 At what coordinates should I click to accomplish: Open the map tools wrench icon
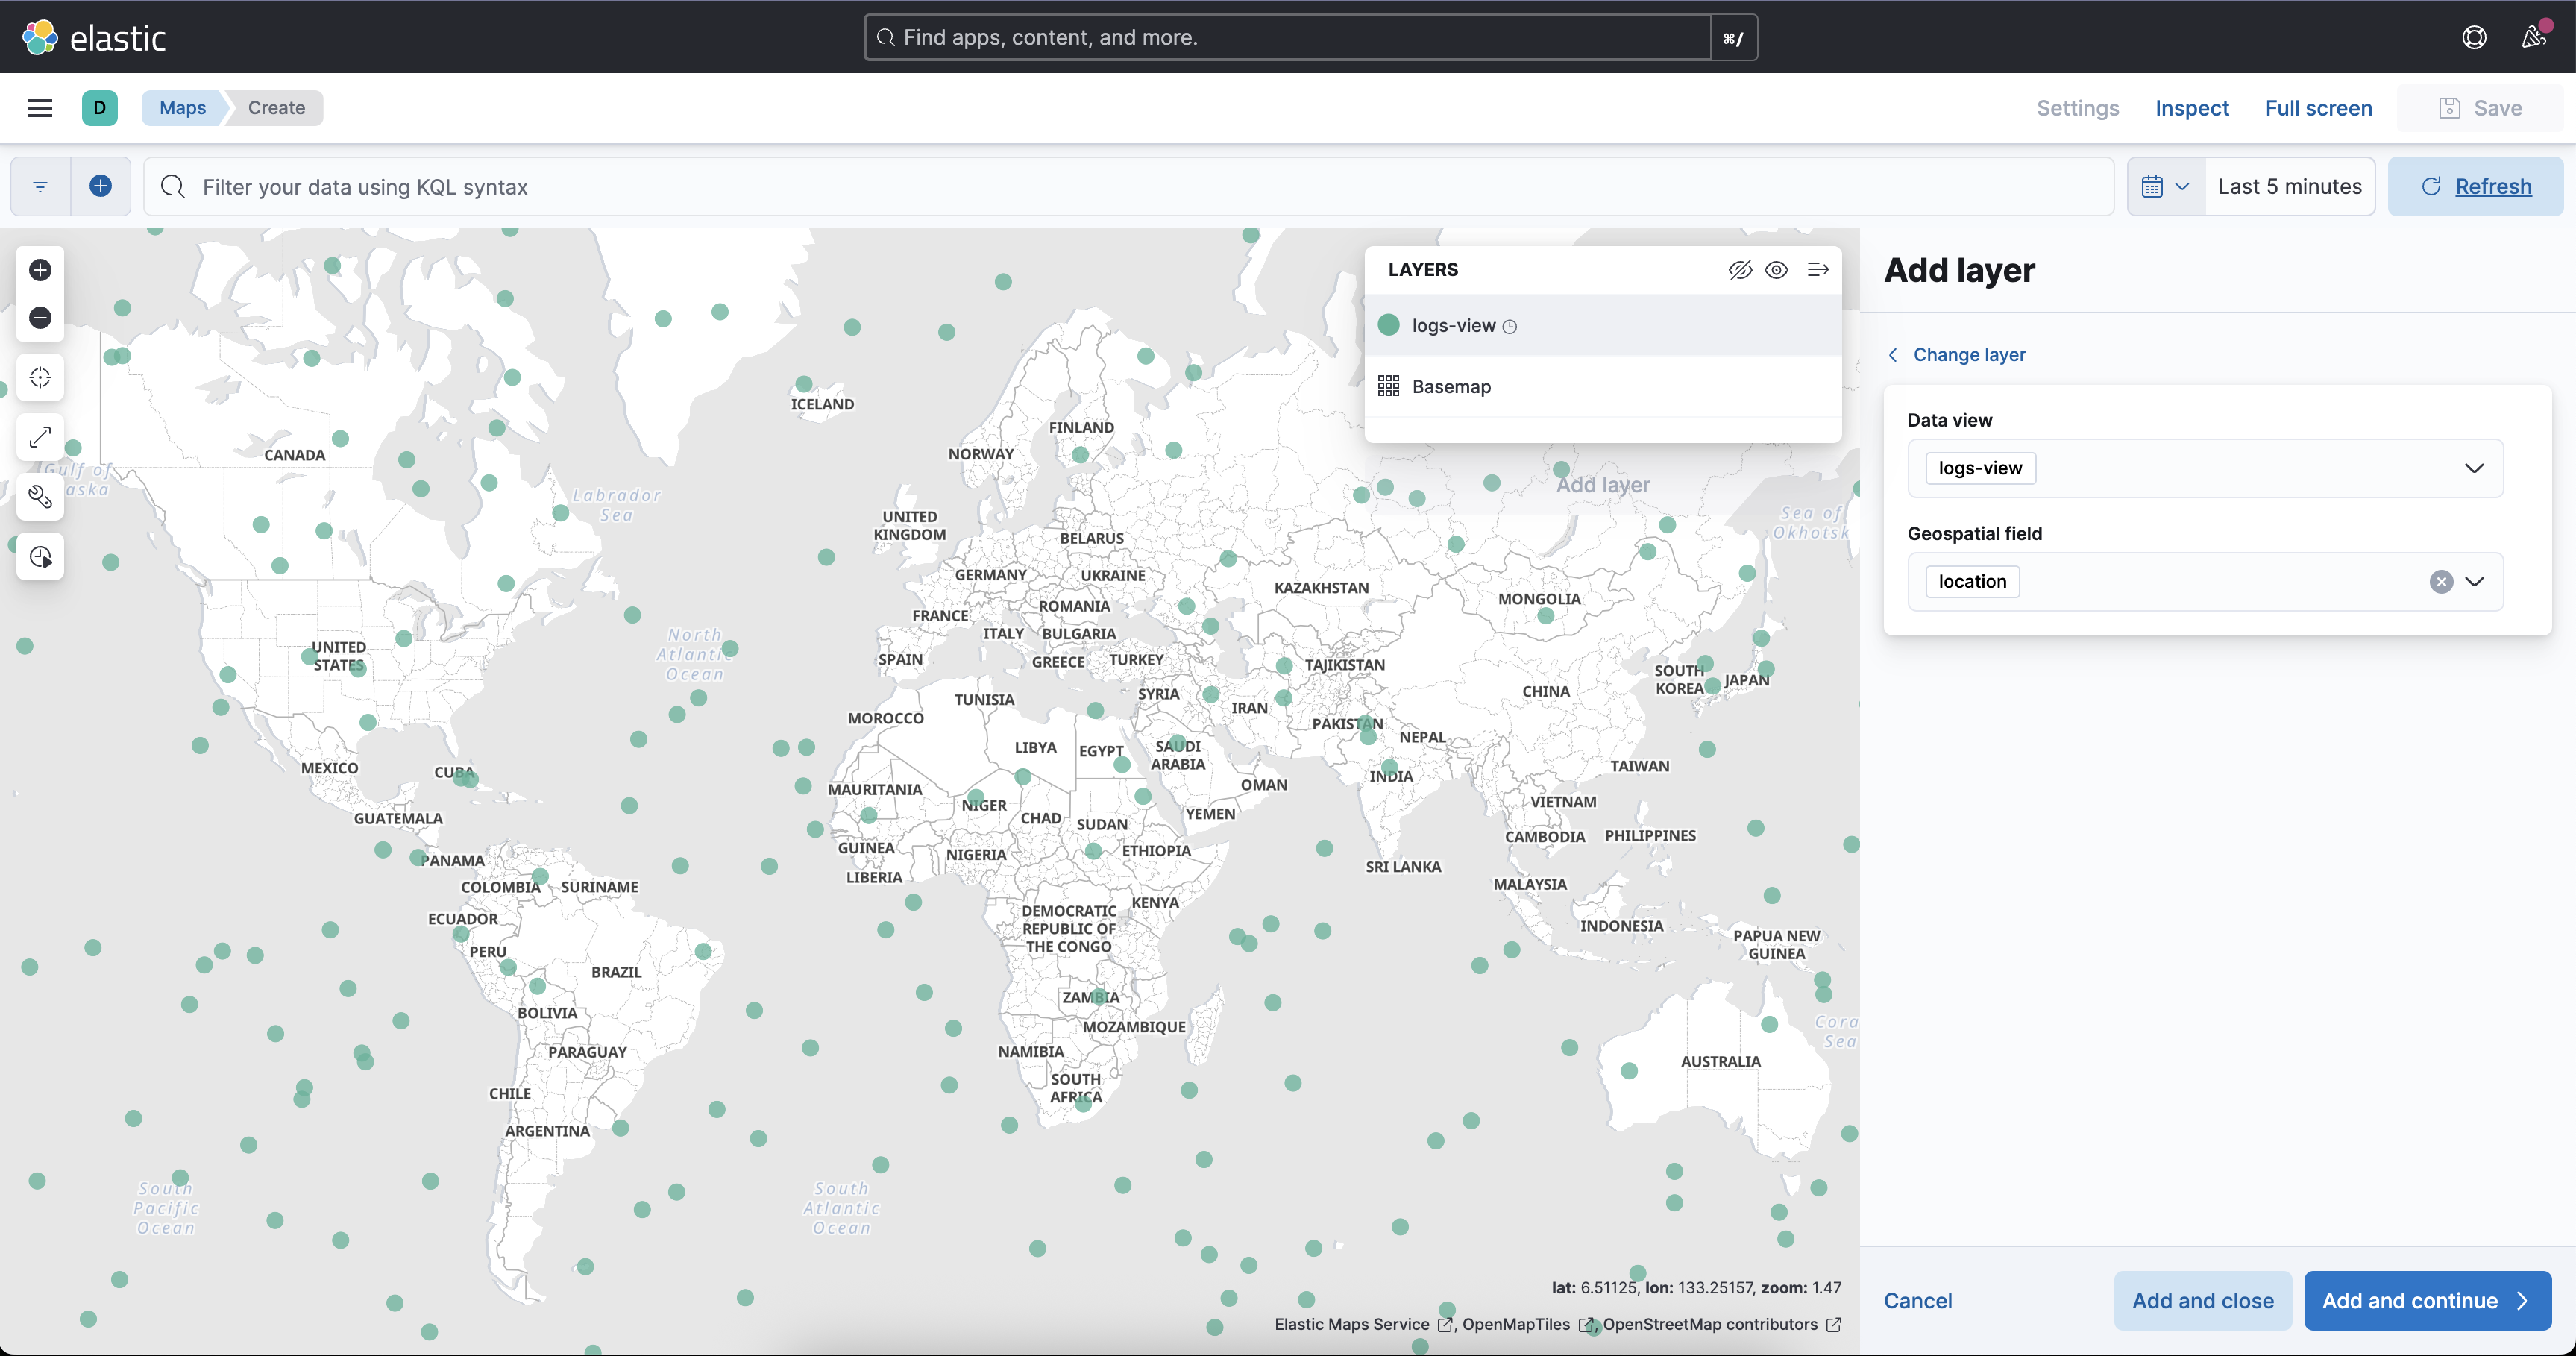tap(40, 497)
